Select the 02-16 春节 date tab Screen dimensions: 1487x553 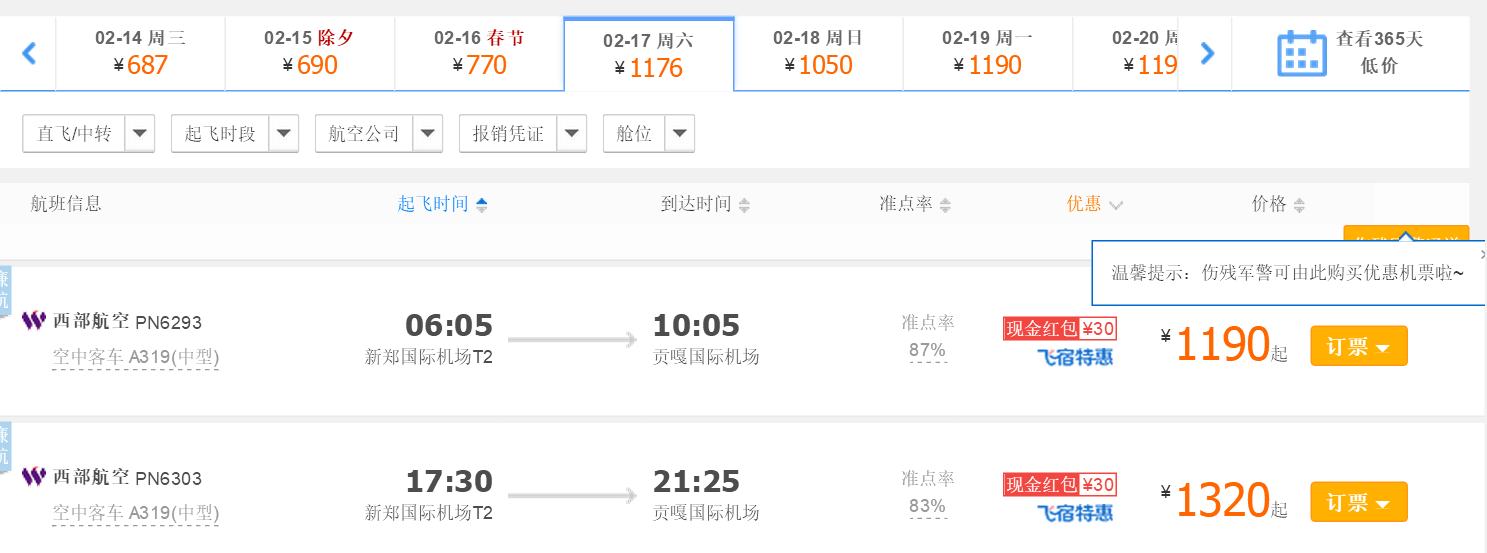(479, 53)
